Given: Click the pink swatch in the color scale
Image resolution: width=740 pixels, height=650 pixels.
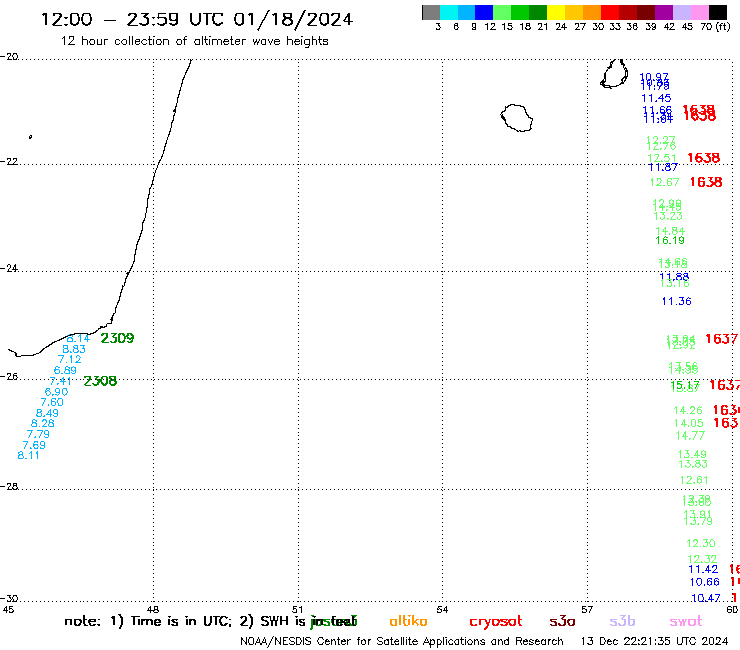Looking at the screenshot, I should coord(699,12).
